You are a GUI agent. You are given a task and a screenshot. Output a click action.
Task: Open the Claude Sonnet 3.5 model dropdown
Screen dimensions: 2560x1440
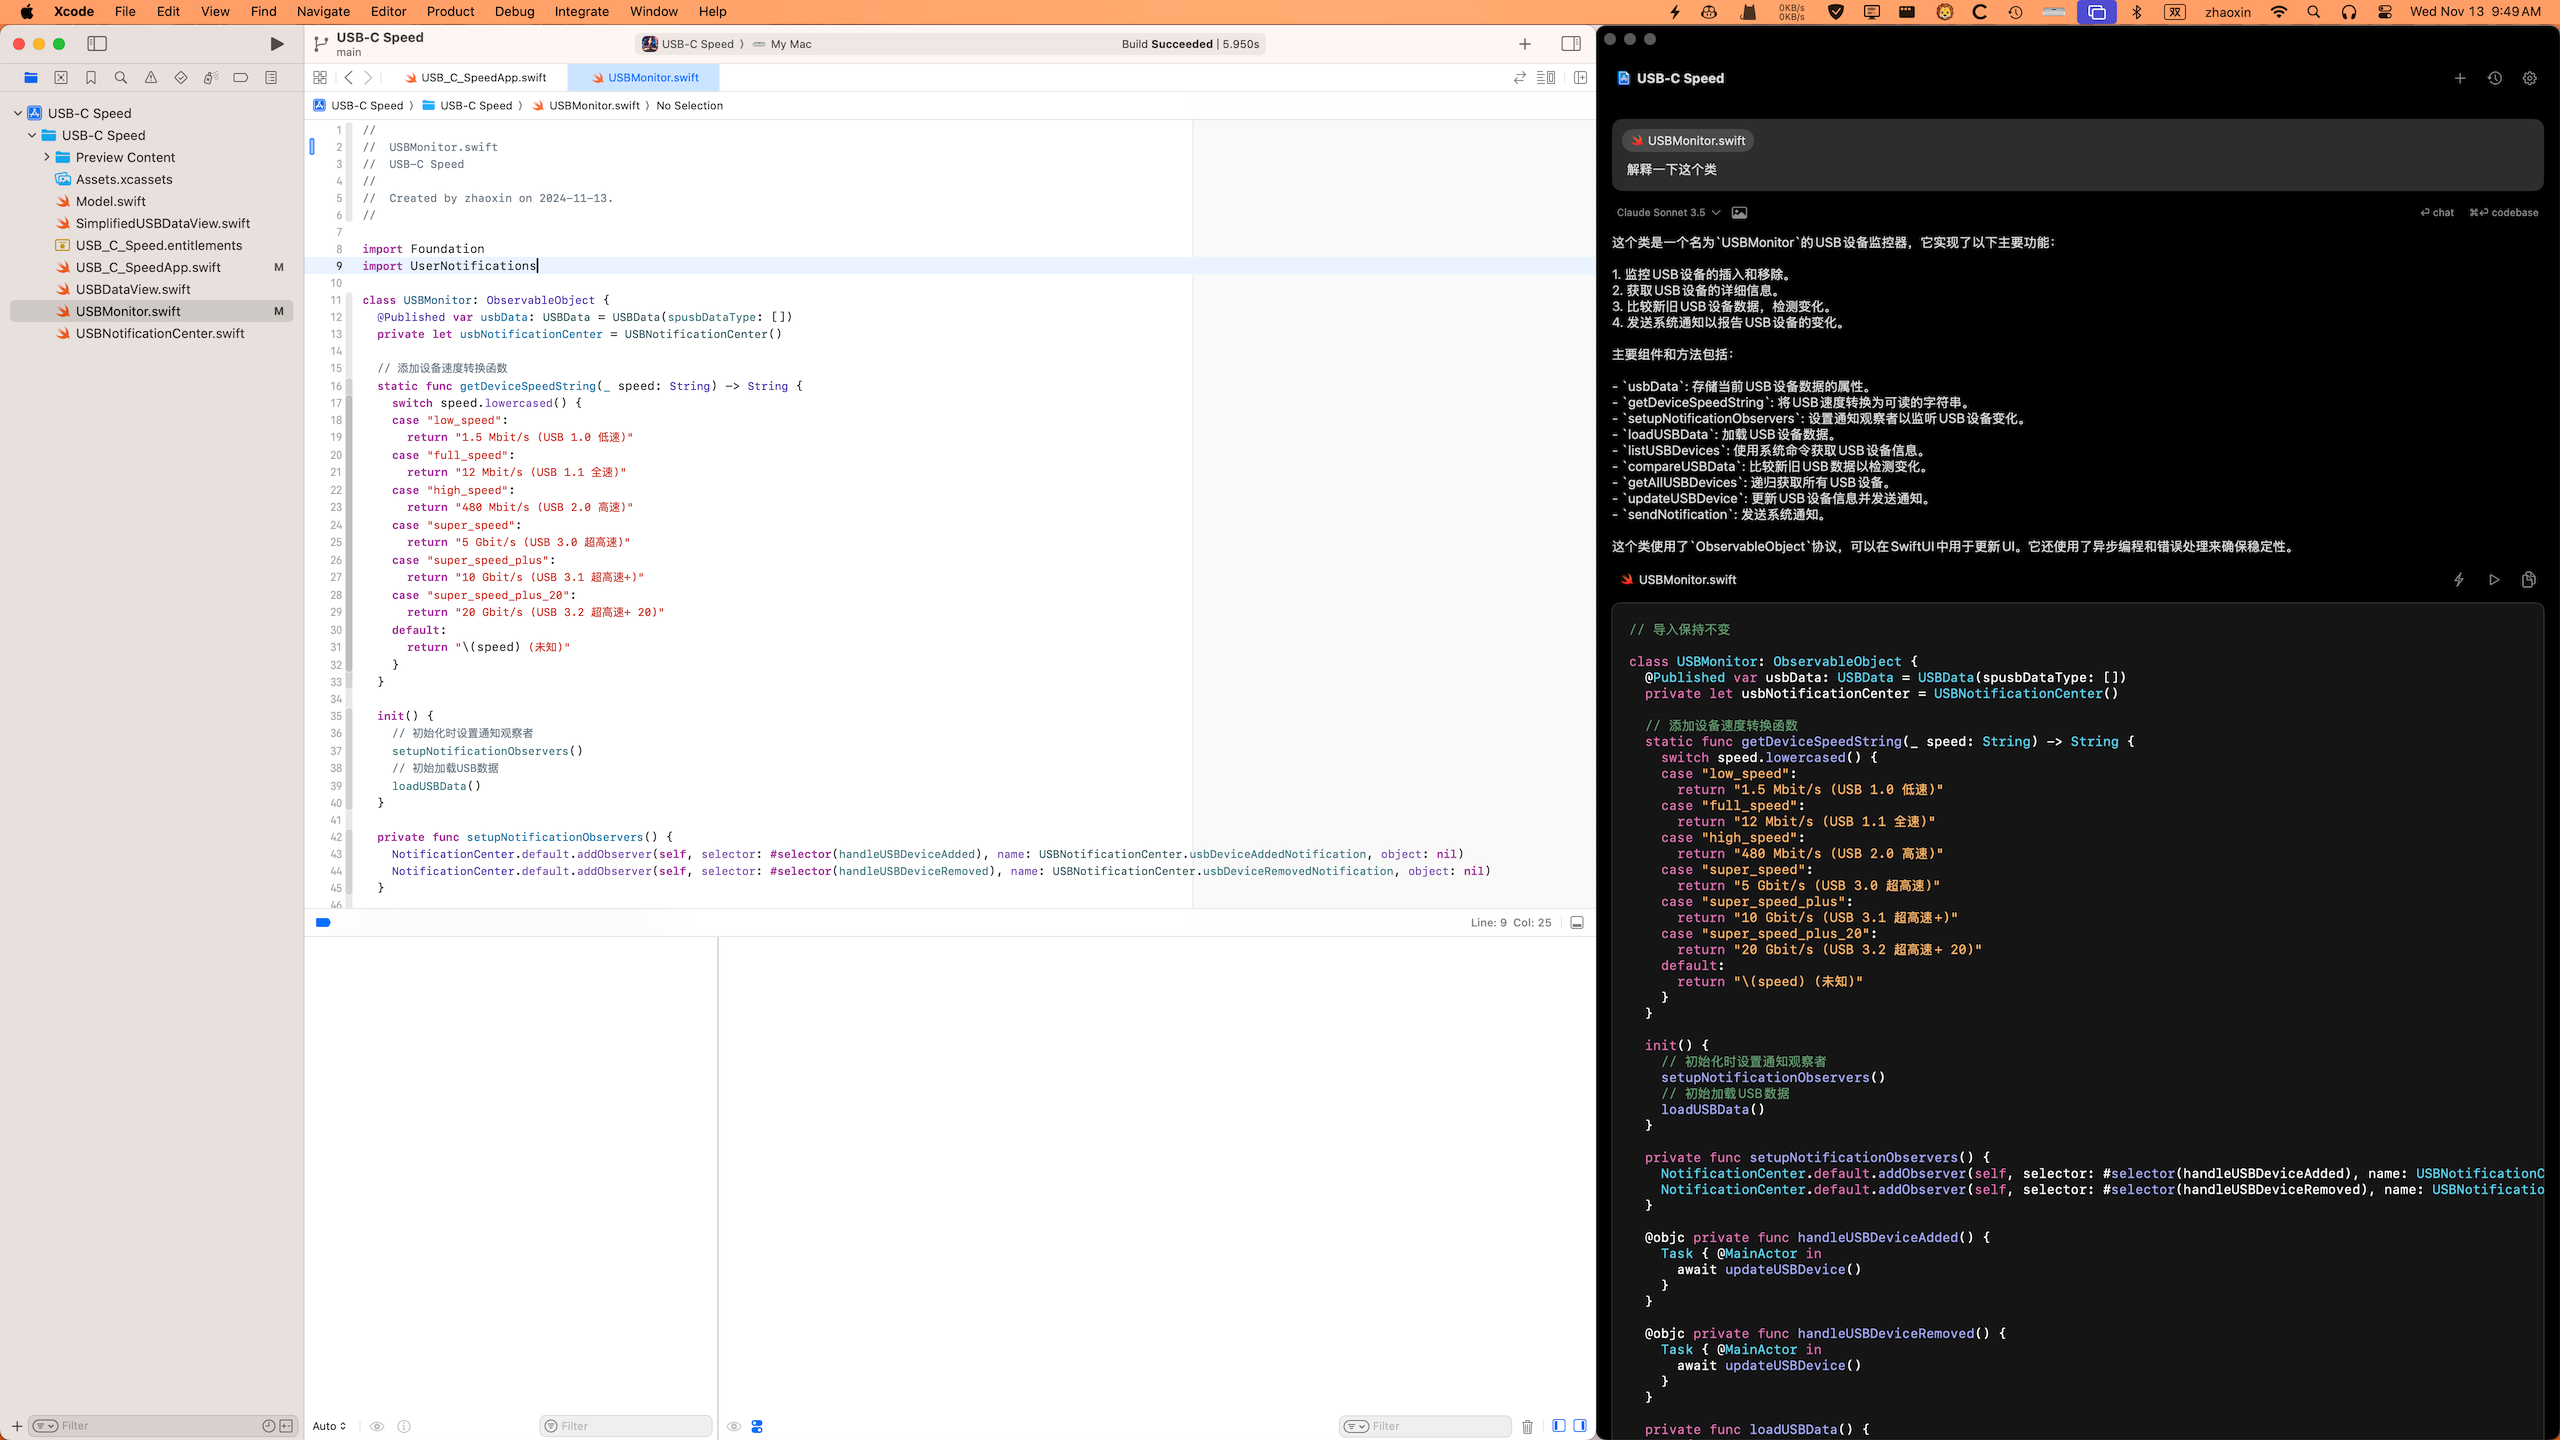pyautogui.click(x=1668, y=212)
